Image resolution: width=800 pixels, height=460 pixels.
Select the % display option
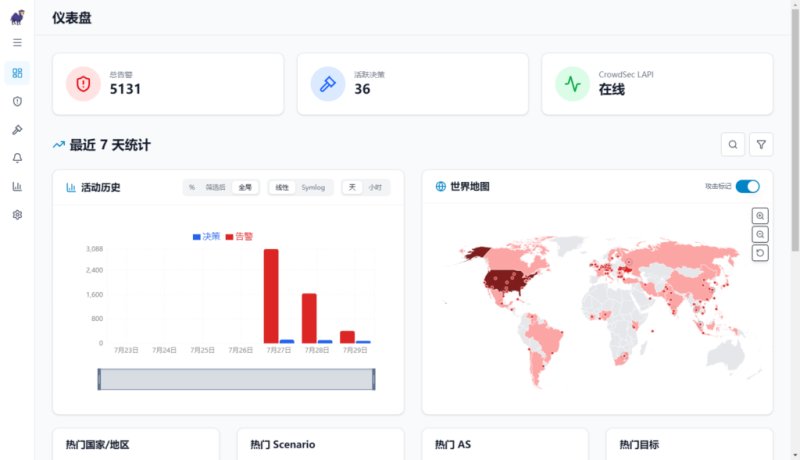click(192, 188)
